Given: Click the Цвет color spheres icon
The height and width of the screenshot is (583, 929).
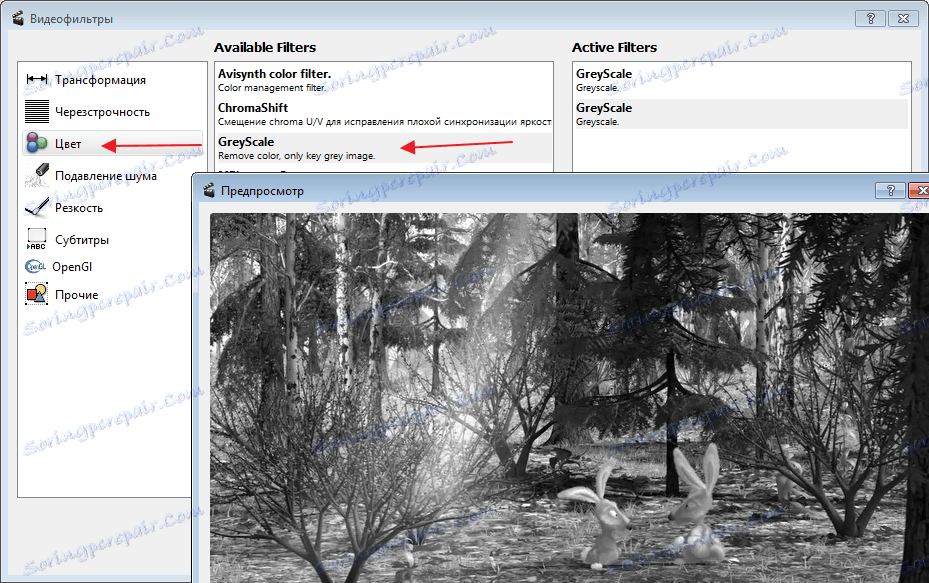Looking at the screenshot, I should click(37, 143).
